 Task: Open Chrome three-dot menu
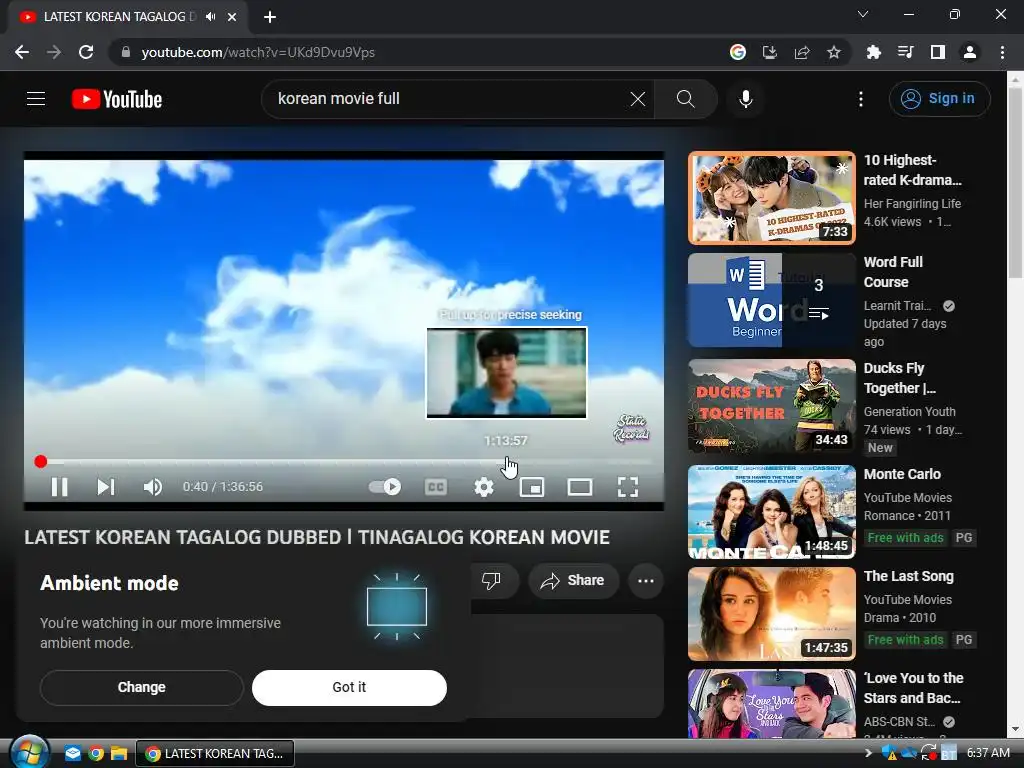(1002, 52)
